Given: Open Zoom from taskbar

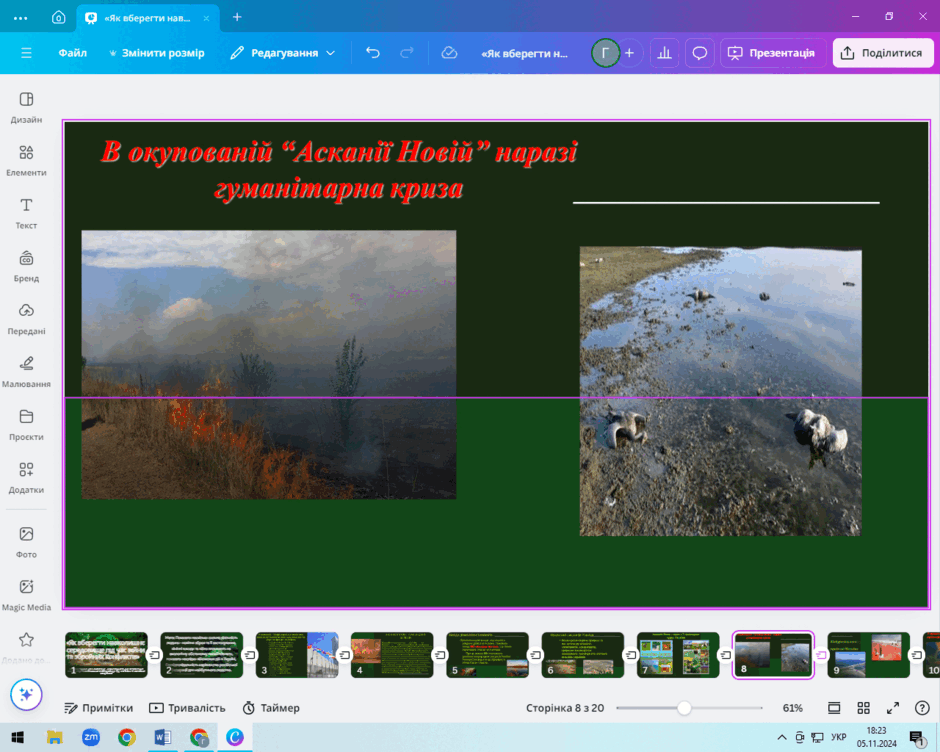Looking at the screenshot, I should (x=91, y=737).
